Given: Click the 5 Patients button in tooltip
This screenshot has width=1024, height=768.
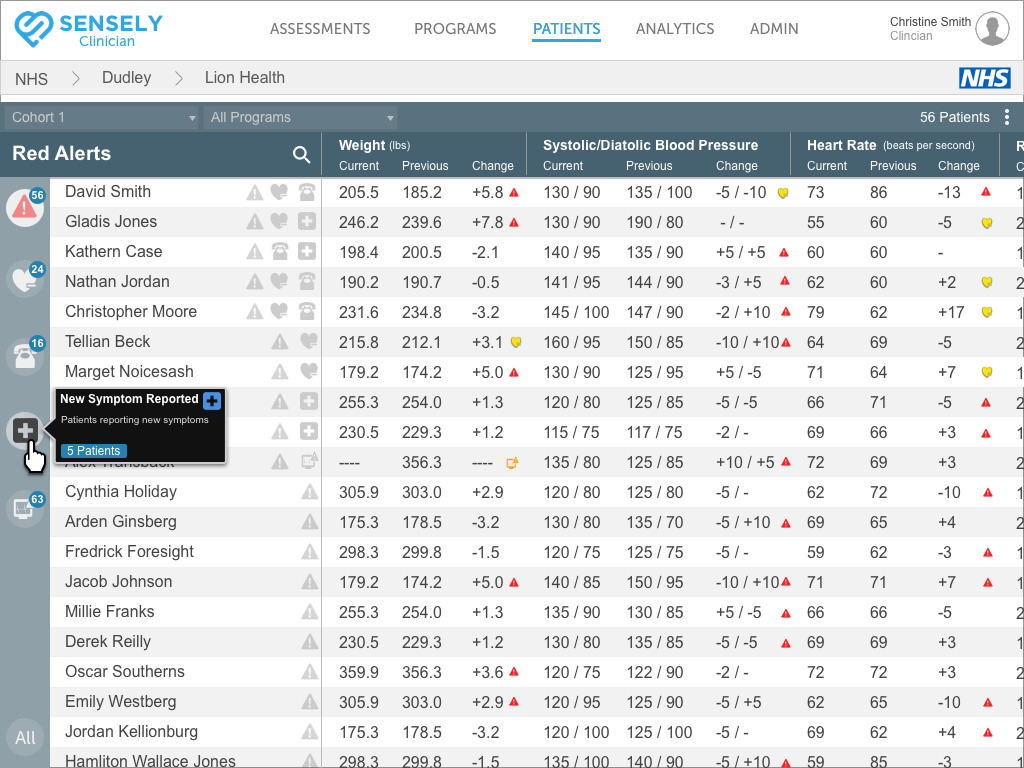Looking at the screenshot, I should pyautogui.click(x=94, y=451).
